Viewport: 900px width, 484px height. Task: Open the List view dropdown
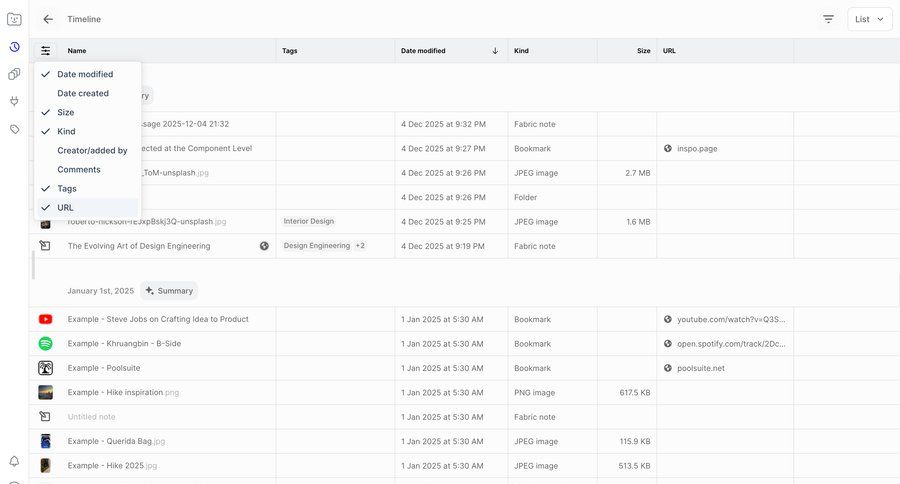pos(870,19)
